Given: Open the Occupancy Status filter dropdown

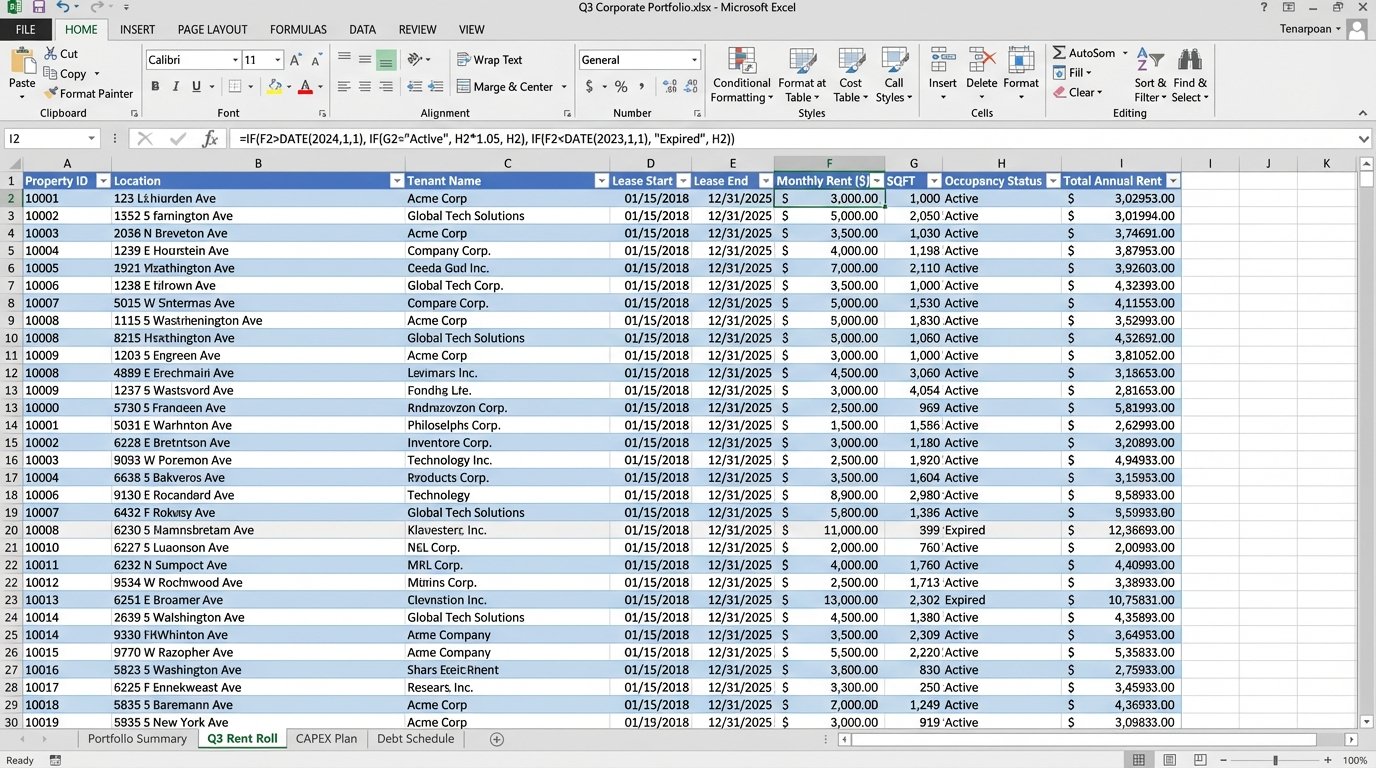Looking at the screenshot, I should (x=1053, y=181).
